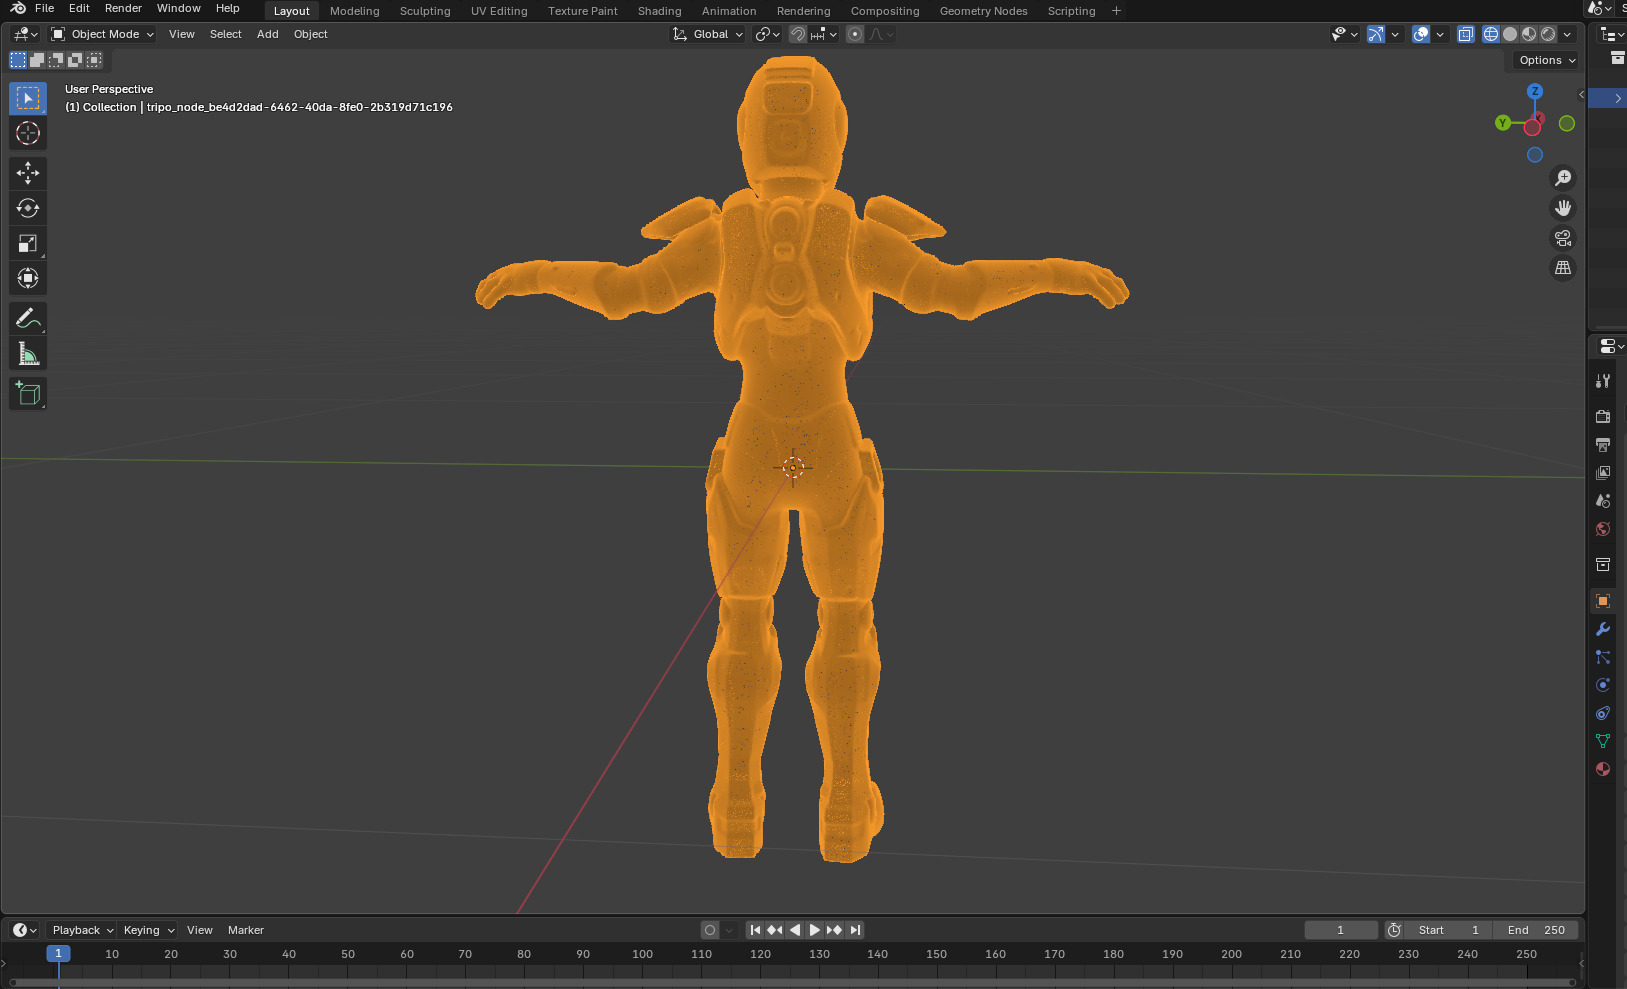The width and height of the screenshot is (1627, 989).
Task: Switch to the Shading workspace tab
Action: click(660, 11)
